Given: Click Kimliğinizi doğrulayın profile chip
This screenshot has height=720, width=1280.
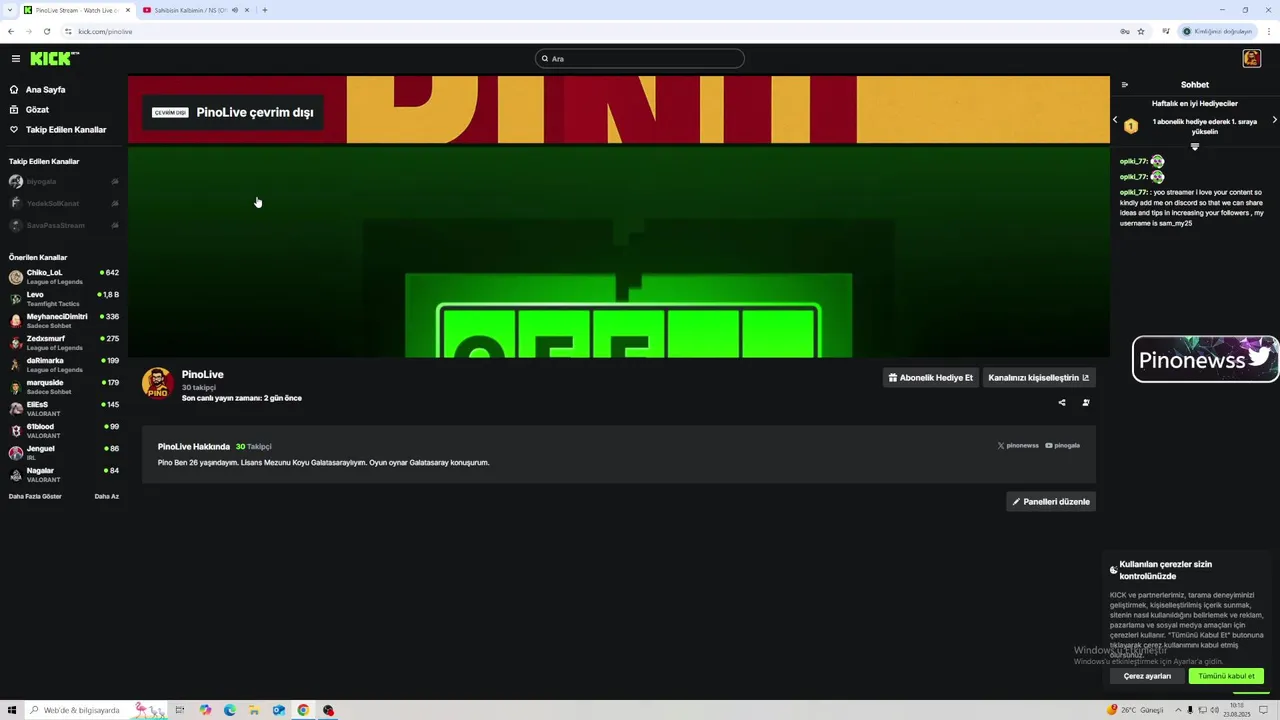Looking at the screenshot, I should [1218, 31].
